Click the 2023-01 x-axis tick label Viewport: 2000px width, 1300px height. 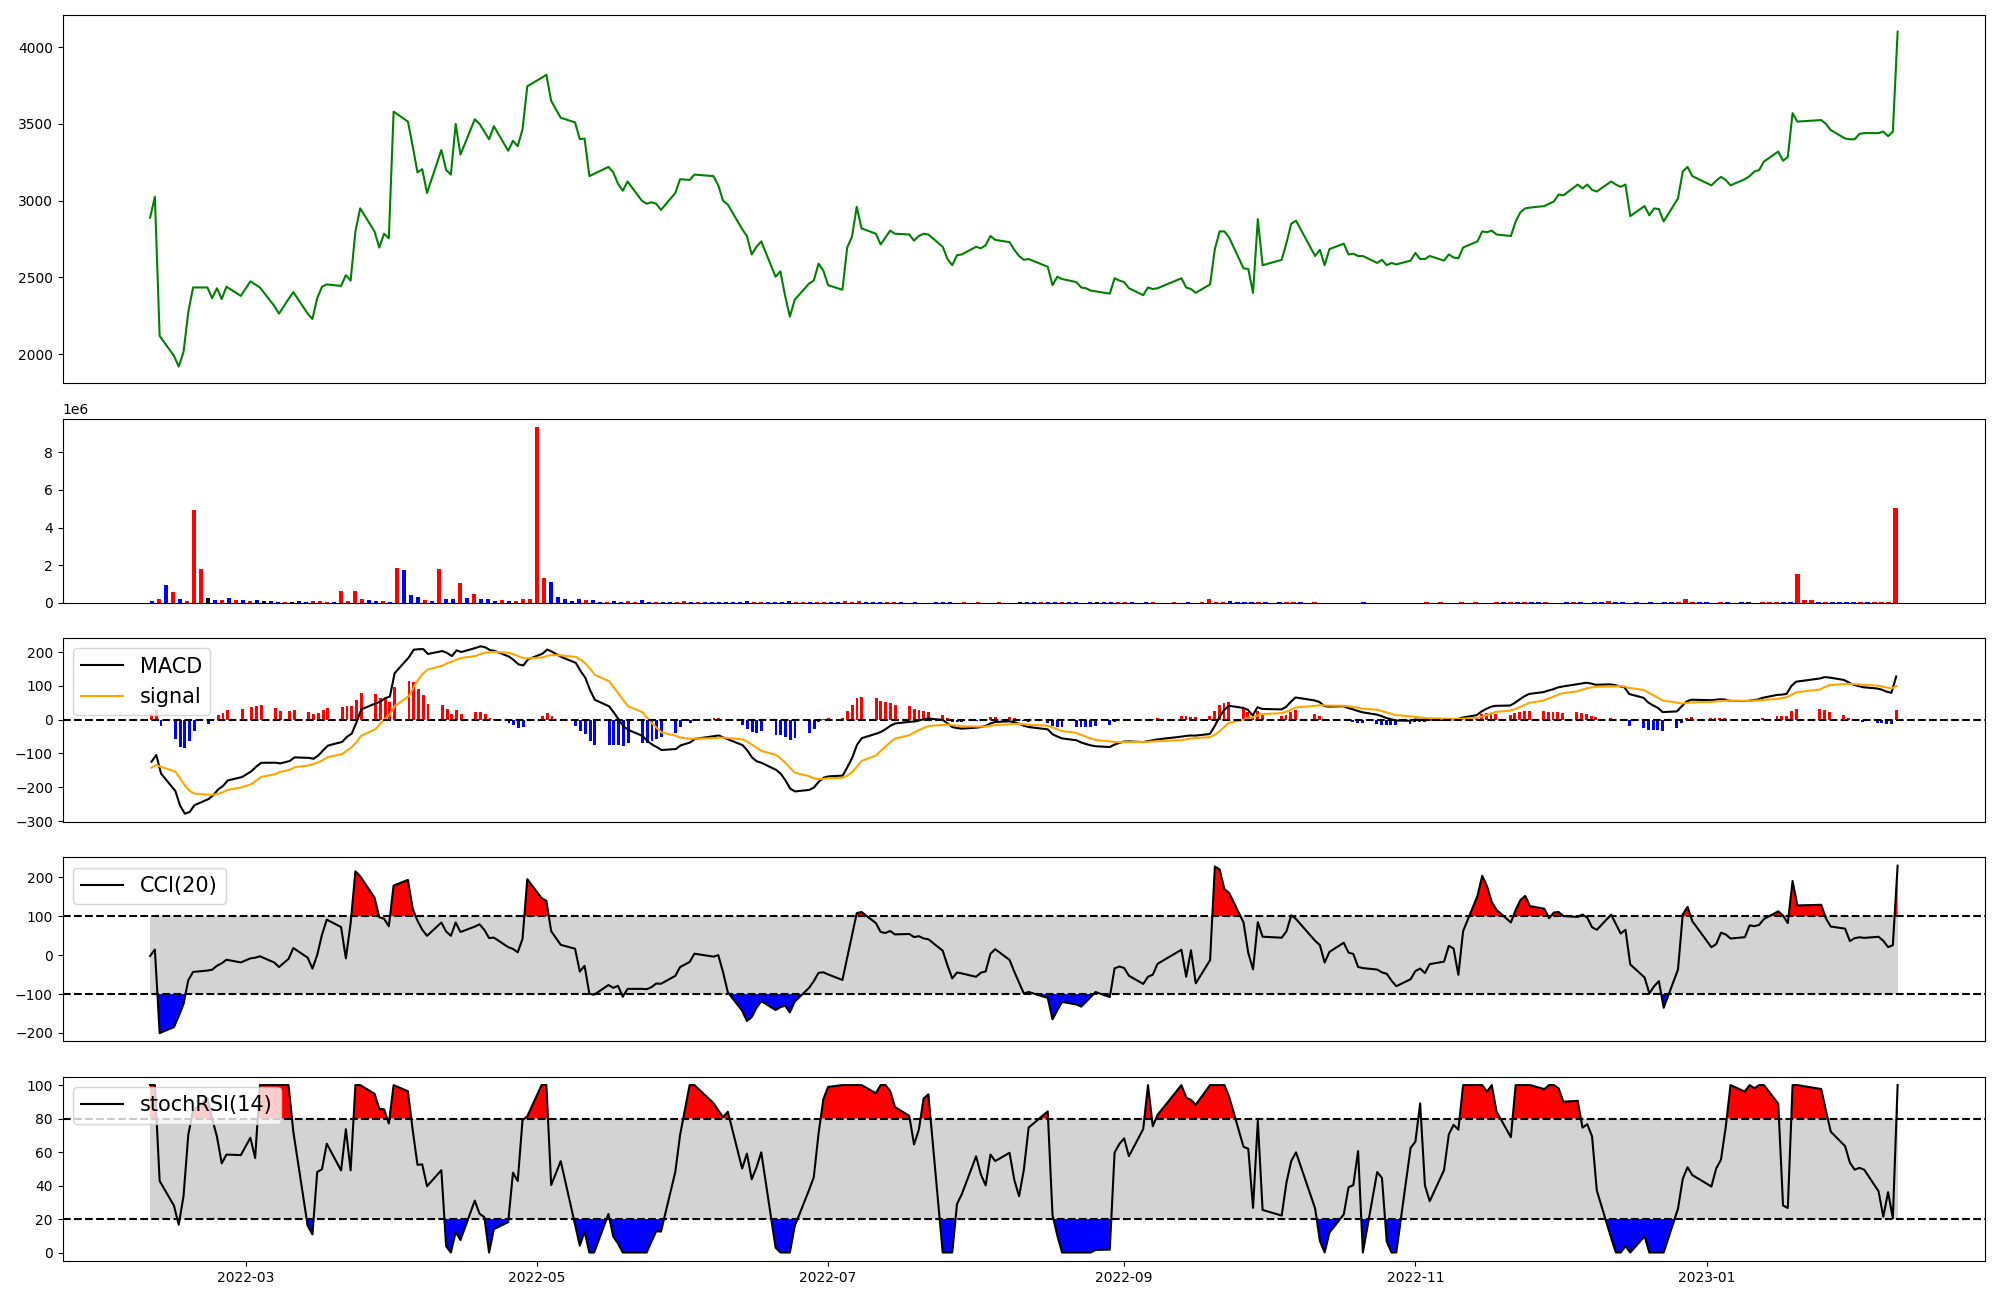click(1706, 1277)
